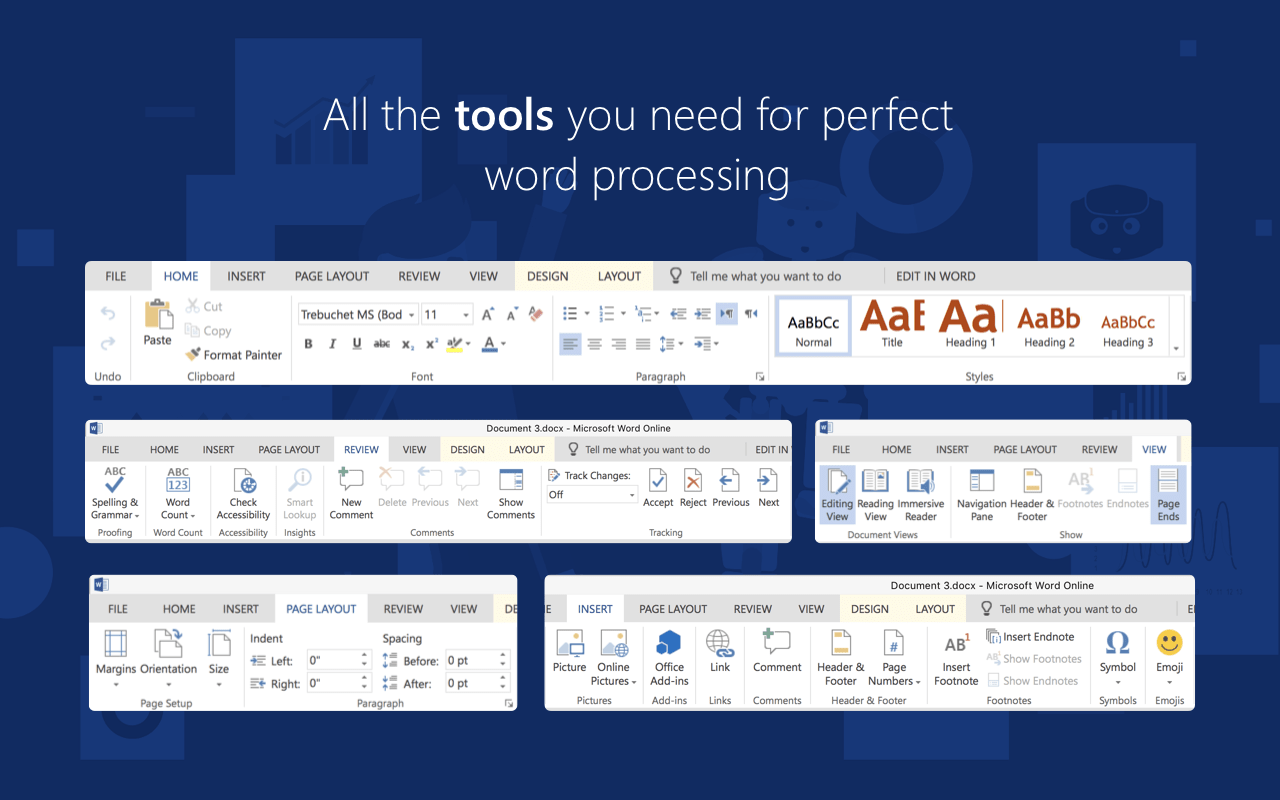Click Show Comments icon
The width and height of the screenshot is (1280, 800).
click(x=511, y=480)
